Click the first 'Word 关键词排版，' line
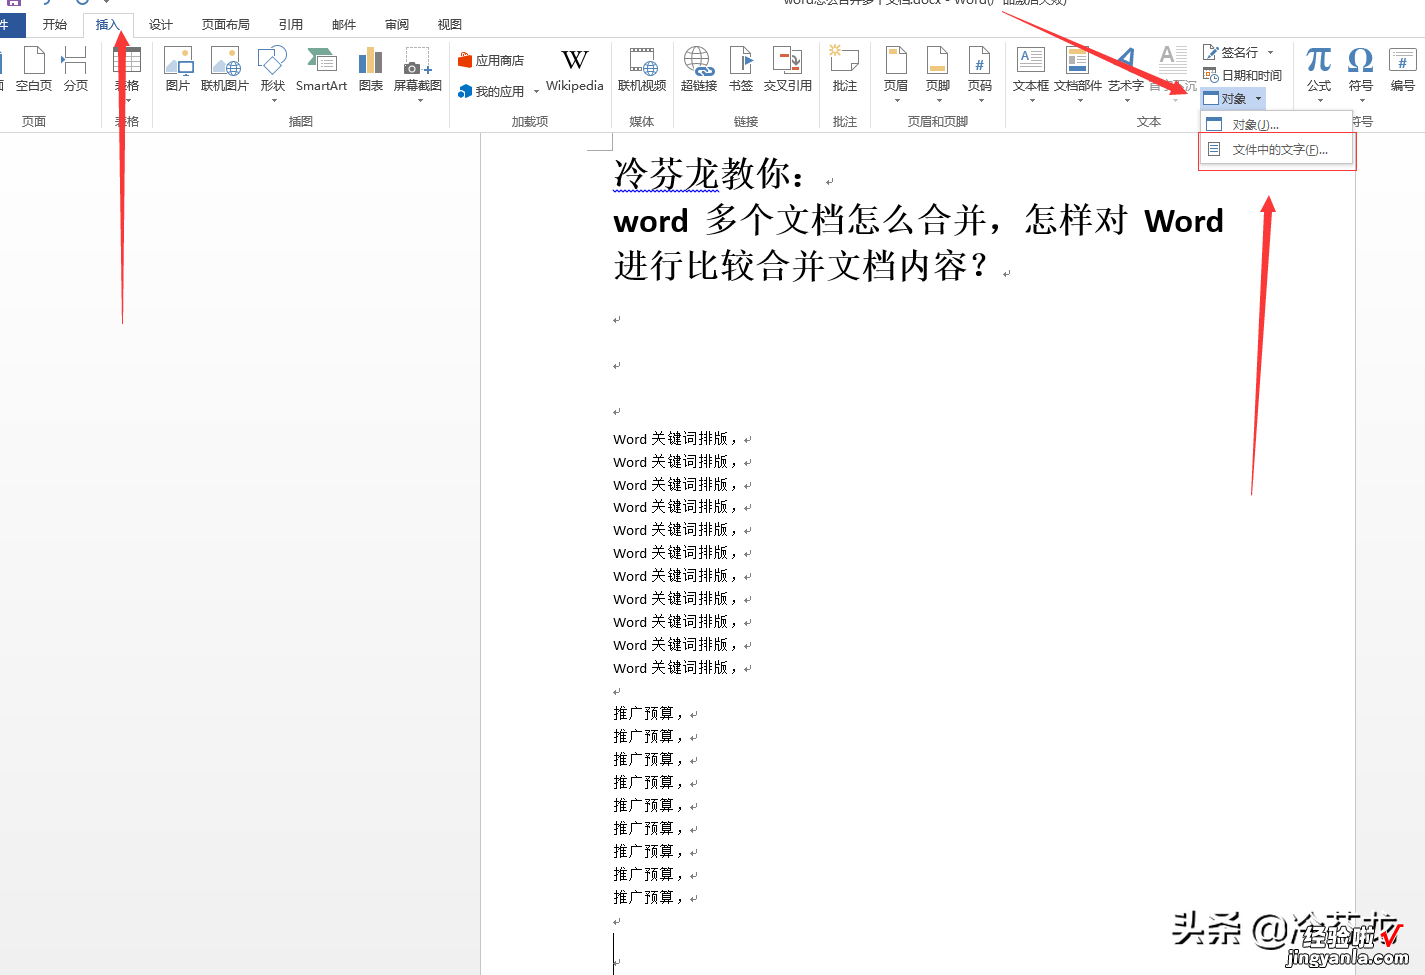1425x975 pixels. coord(675,439)
